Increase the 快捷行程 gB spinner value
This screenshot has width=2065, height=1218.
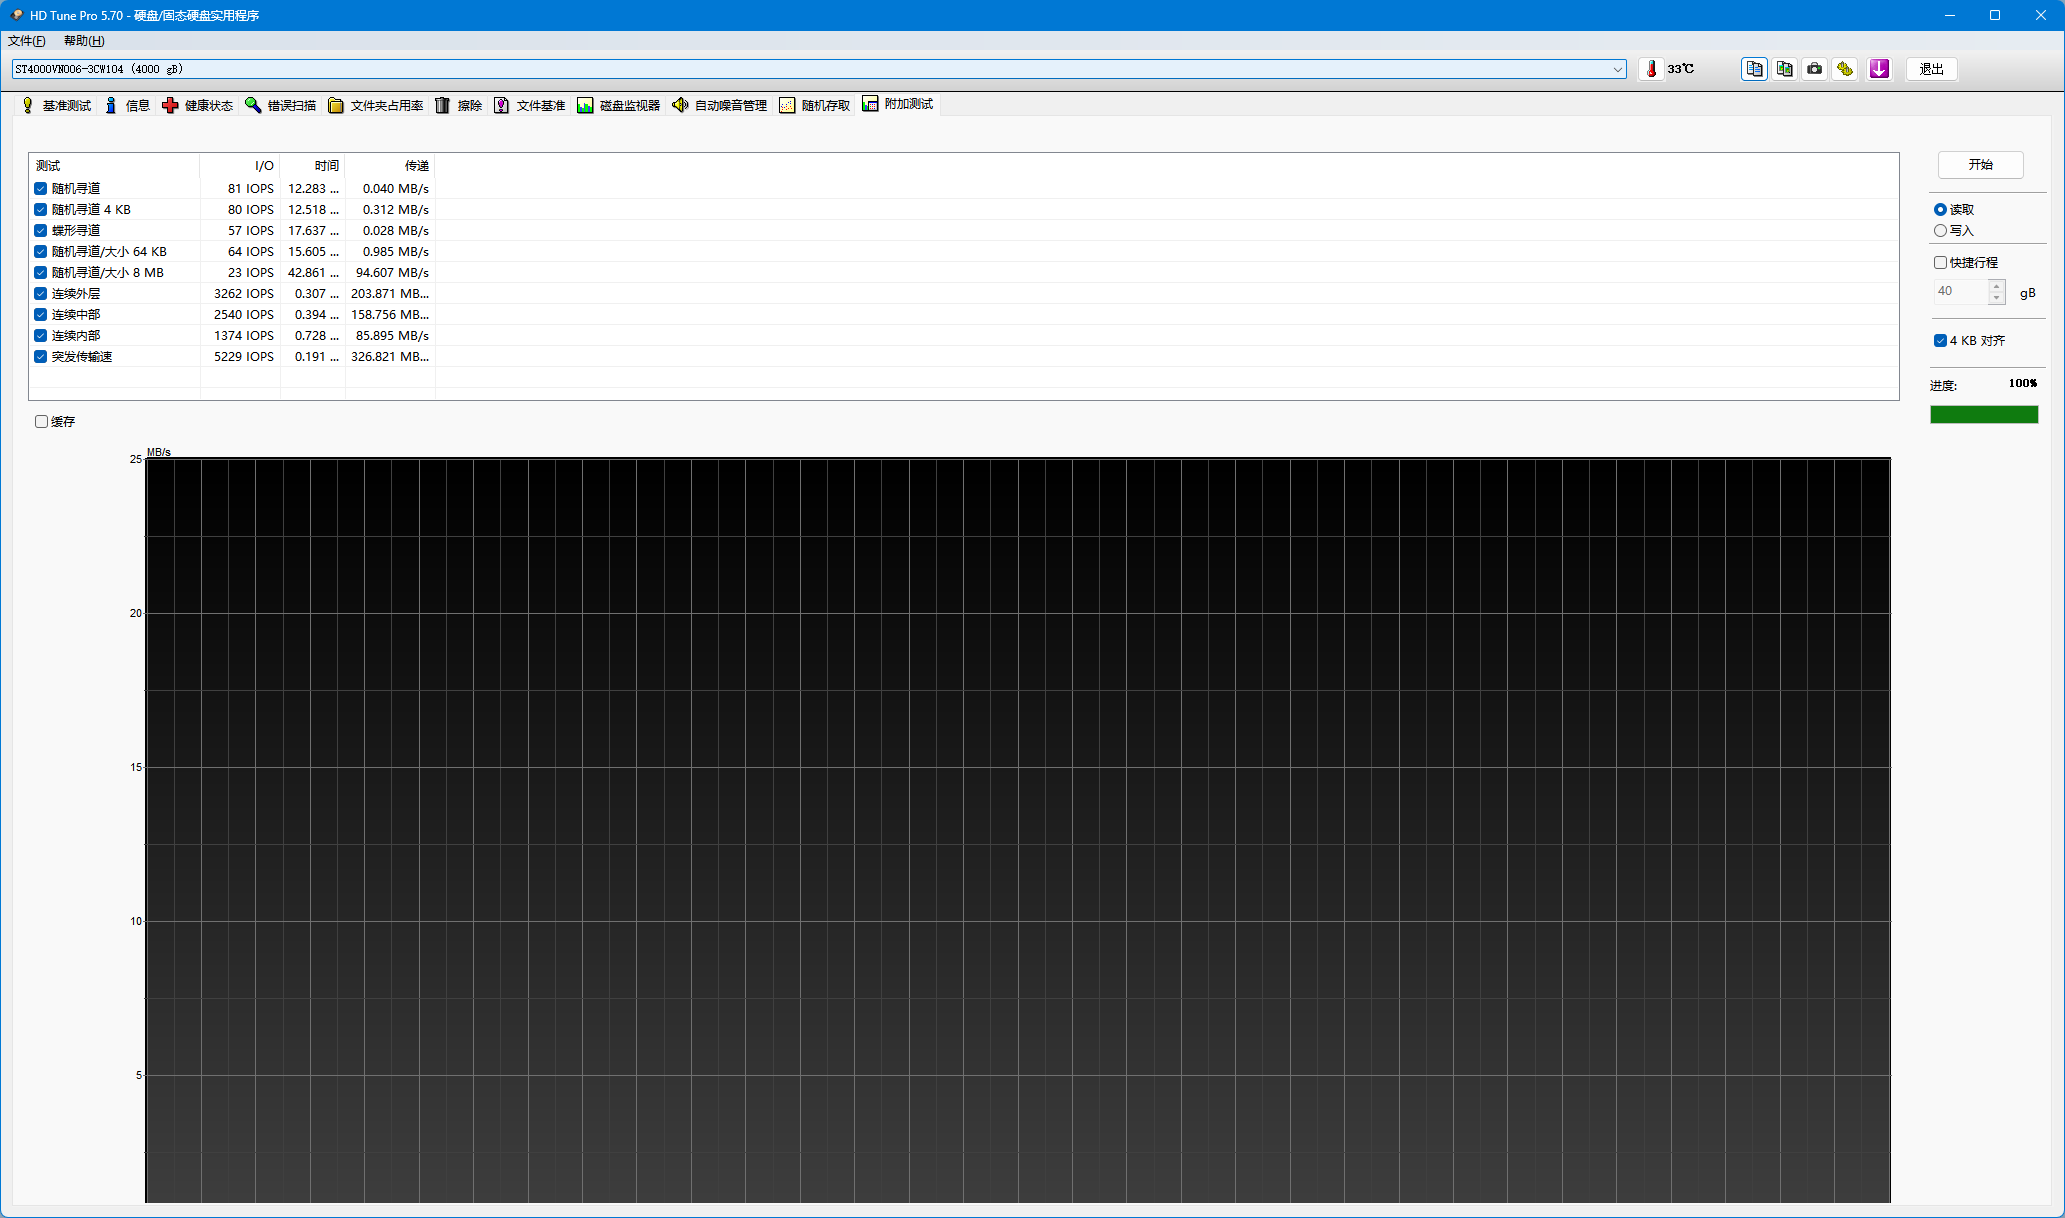tap(1996, 286)
